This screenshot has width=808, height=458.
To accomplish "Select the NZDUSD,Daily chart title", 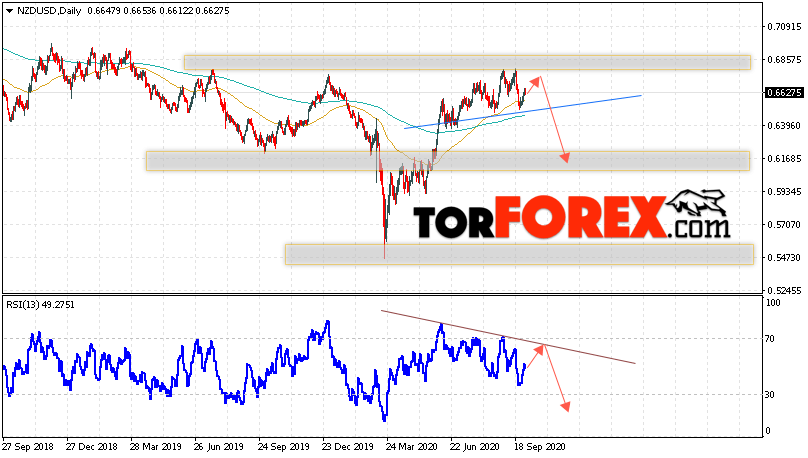I will pyautogui.click(x=49, y=11).
